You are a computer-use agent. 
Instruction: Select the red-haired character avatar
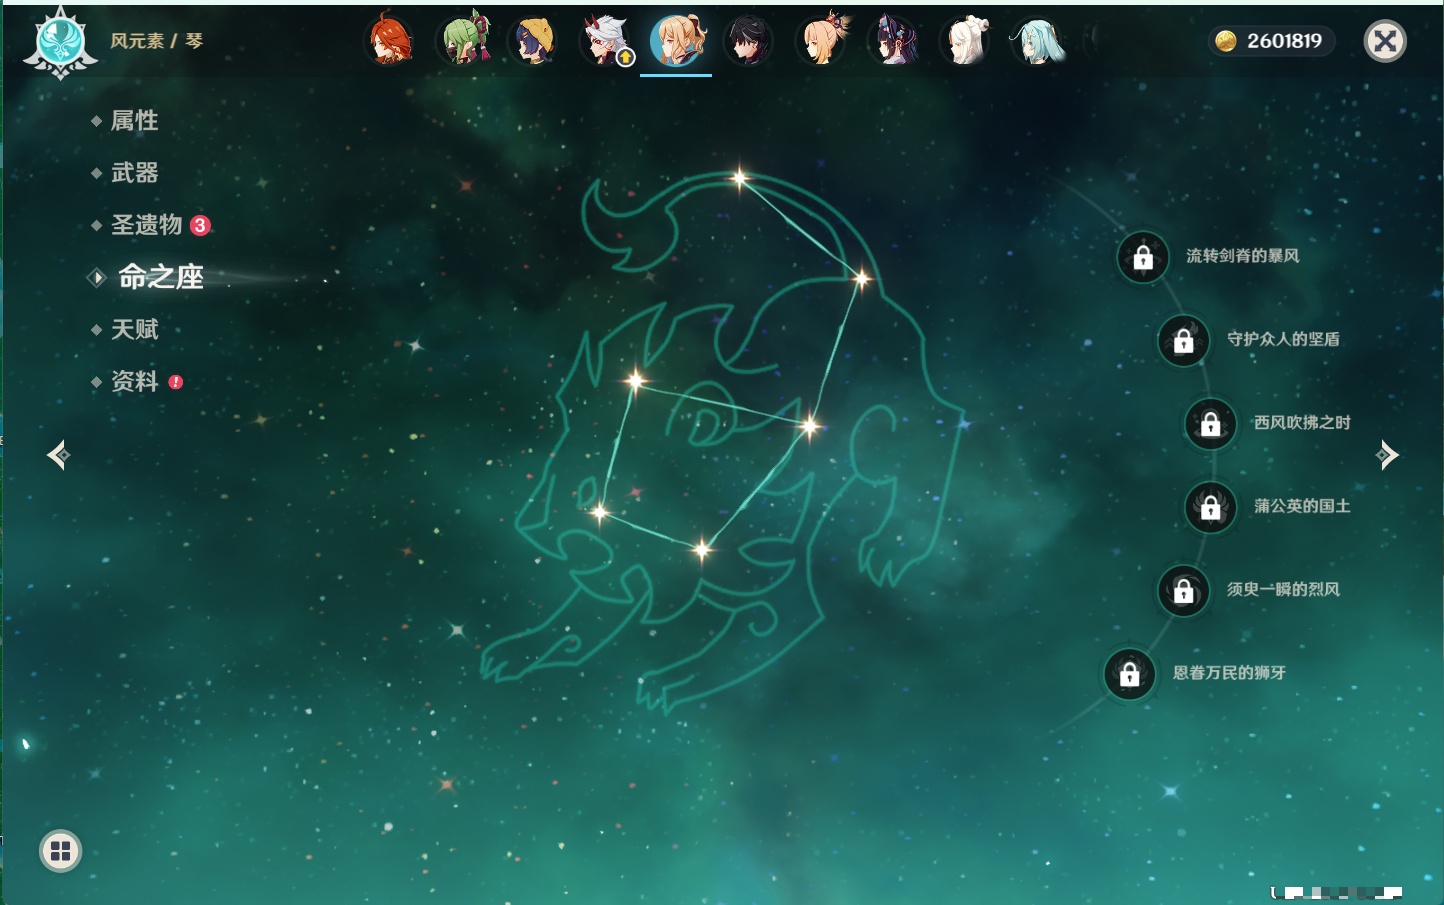[x=390, y=41]
